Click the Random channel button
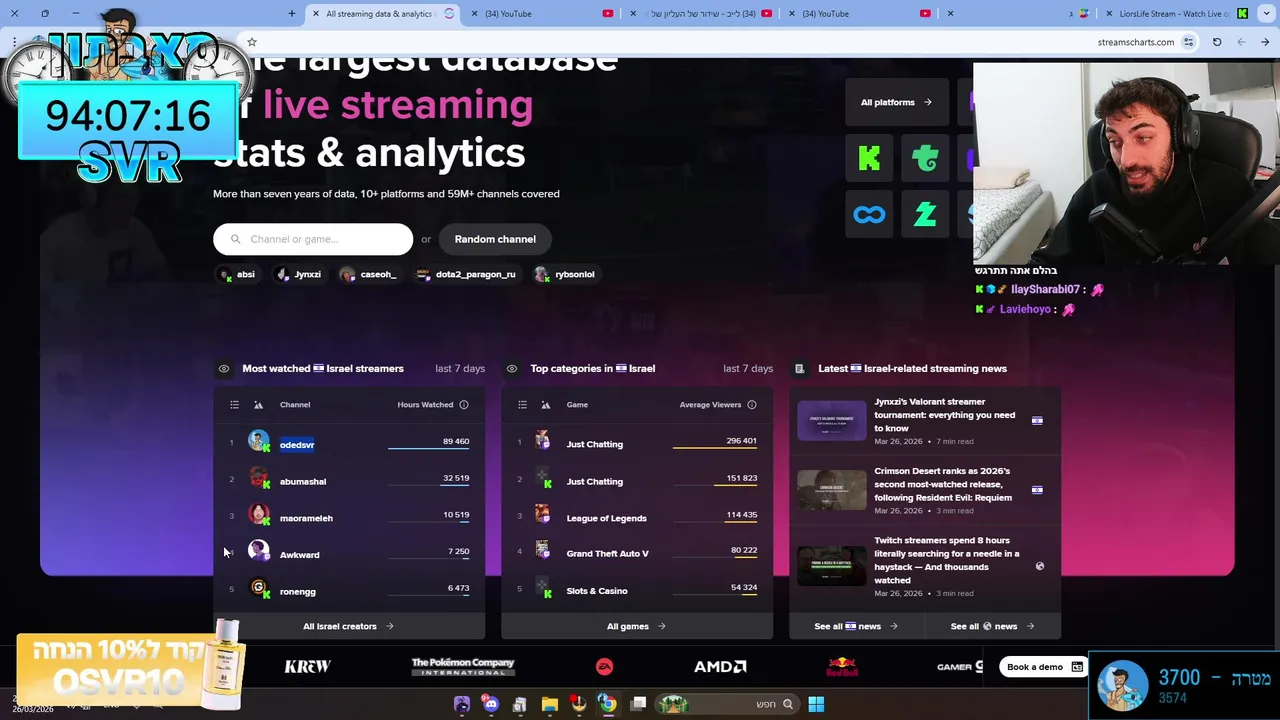The image size is (1280, 720). [495, 239]
